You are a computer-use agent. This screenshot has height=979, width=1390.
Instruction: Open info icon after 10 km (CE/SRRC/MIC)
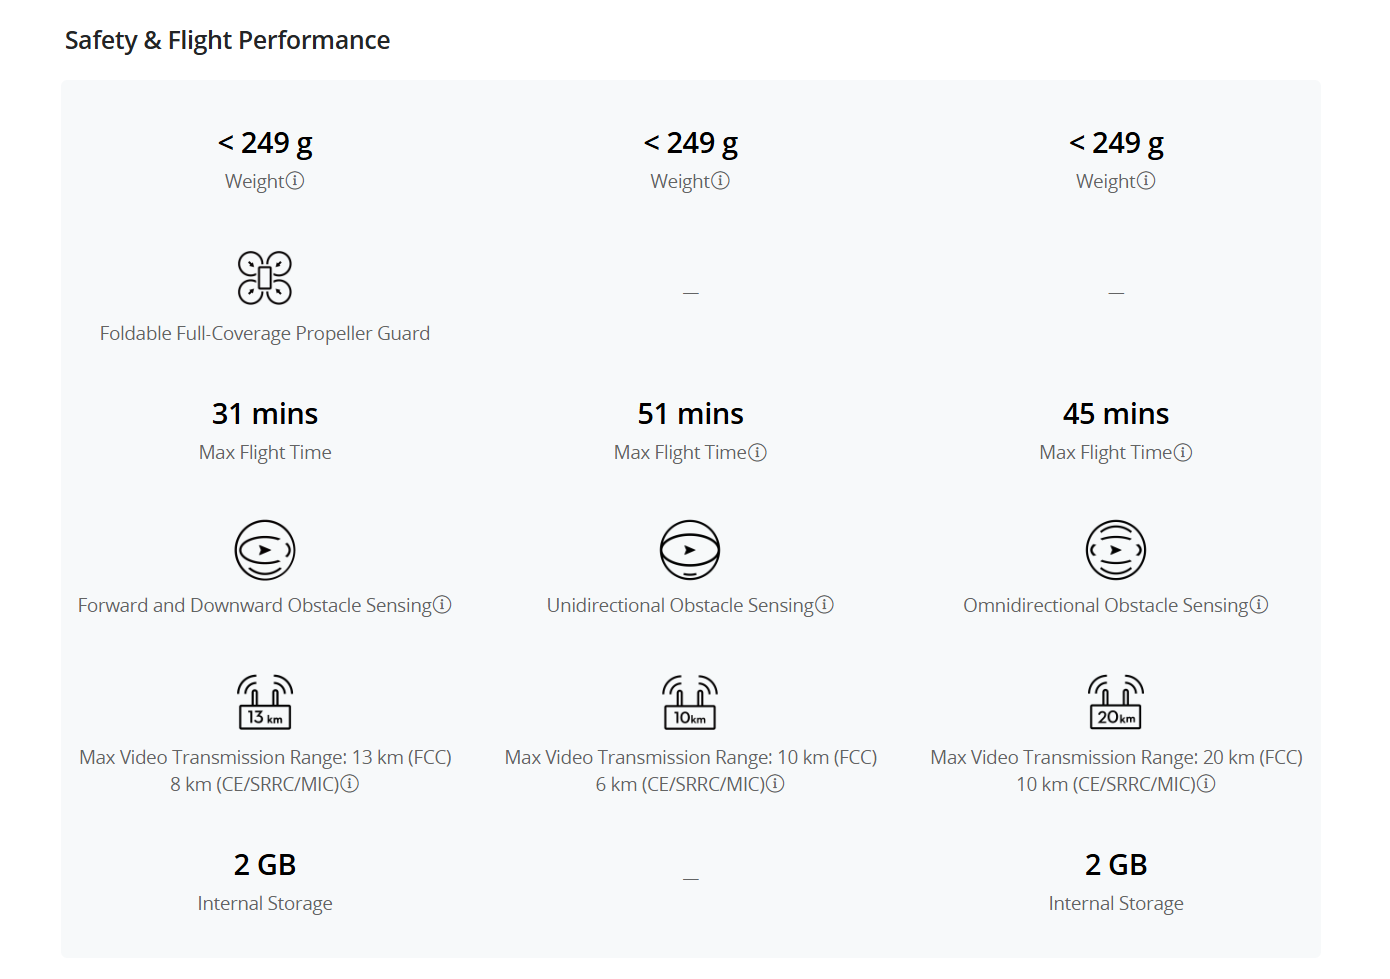pos(1206,784)
